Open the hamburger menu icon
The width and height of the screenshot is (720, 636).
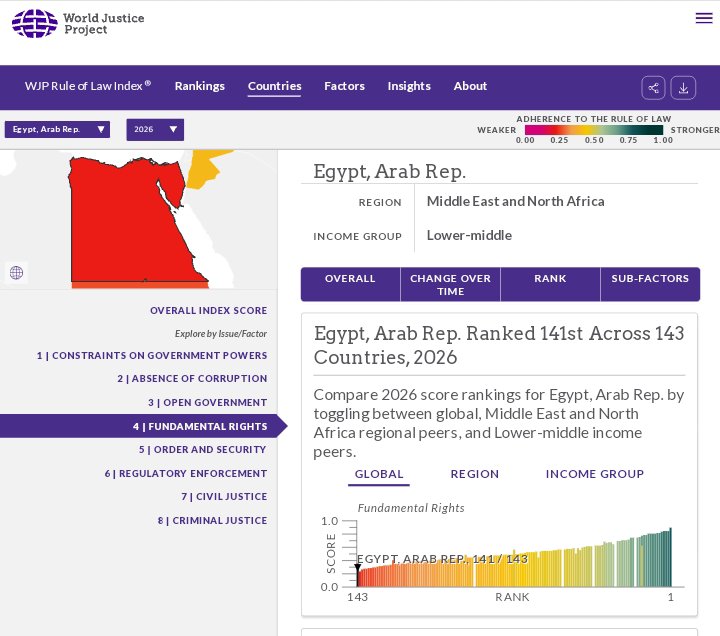(x=703, y=18)
